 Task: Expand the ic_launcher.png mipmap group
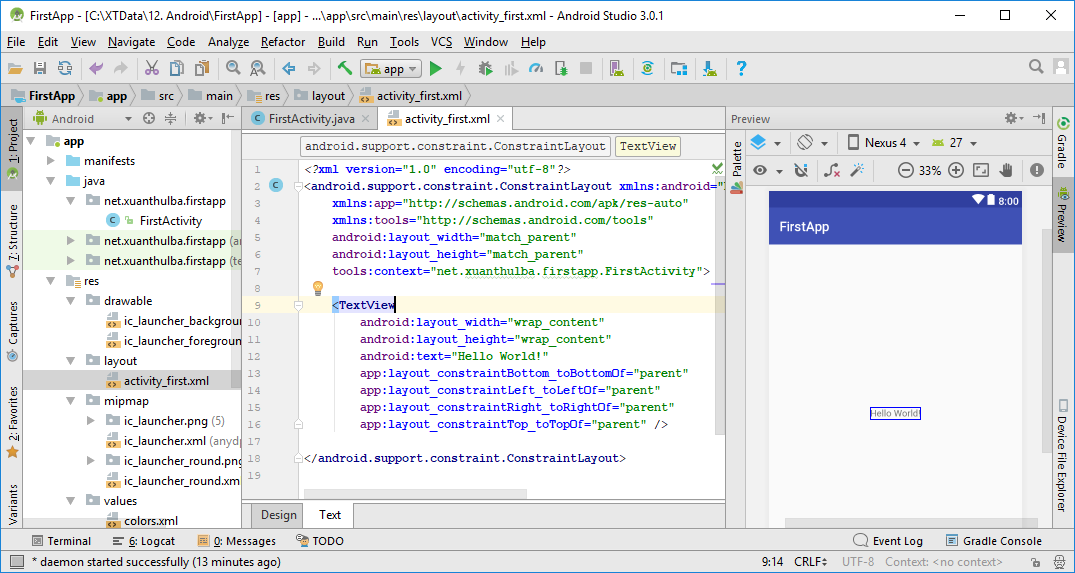click(x=91, y=420)
